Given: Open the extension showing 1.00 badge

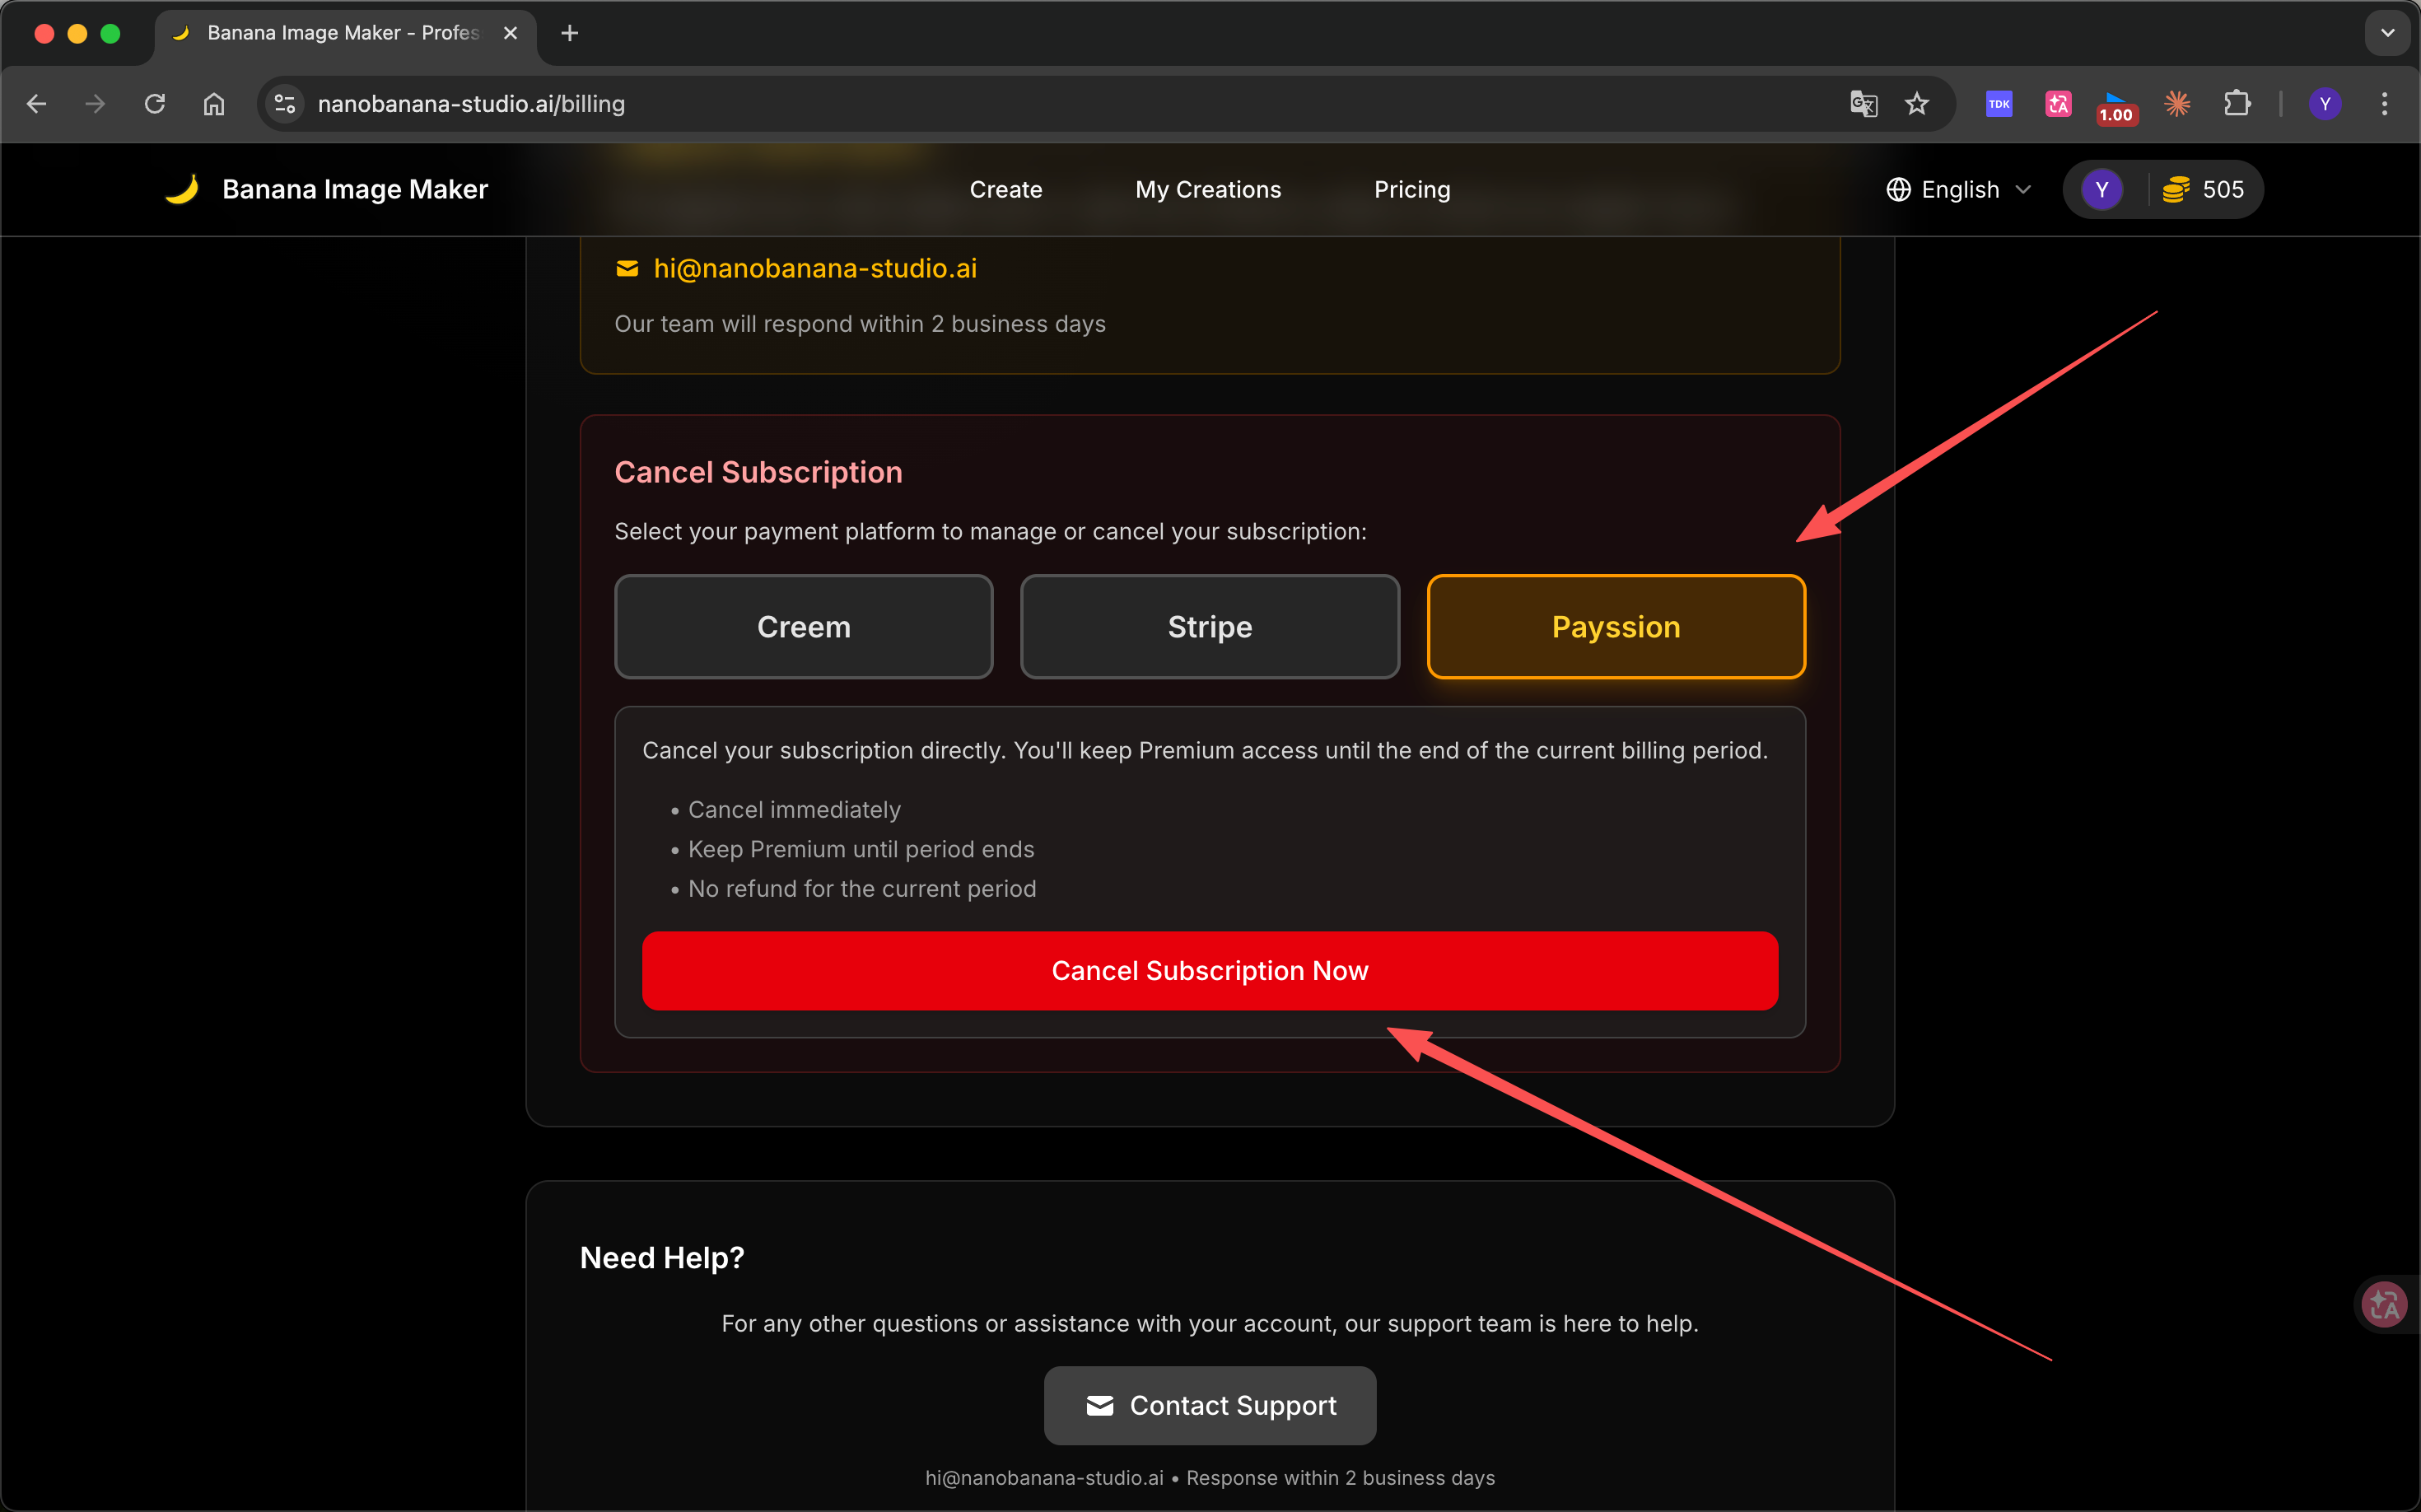Looking at the screenshot, I should point(2116,107).
